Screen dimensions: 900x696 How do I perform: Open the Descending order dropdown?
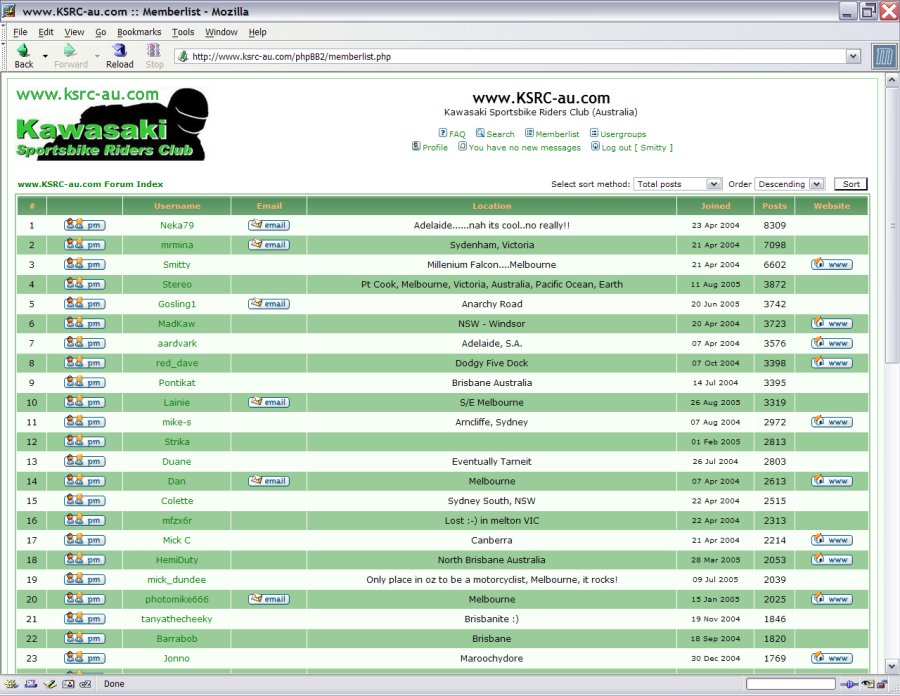pyautogui.click(x=789, y=184)
